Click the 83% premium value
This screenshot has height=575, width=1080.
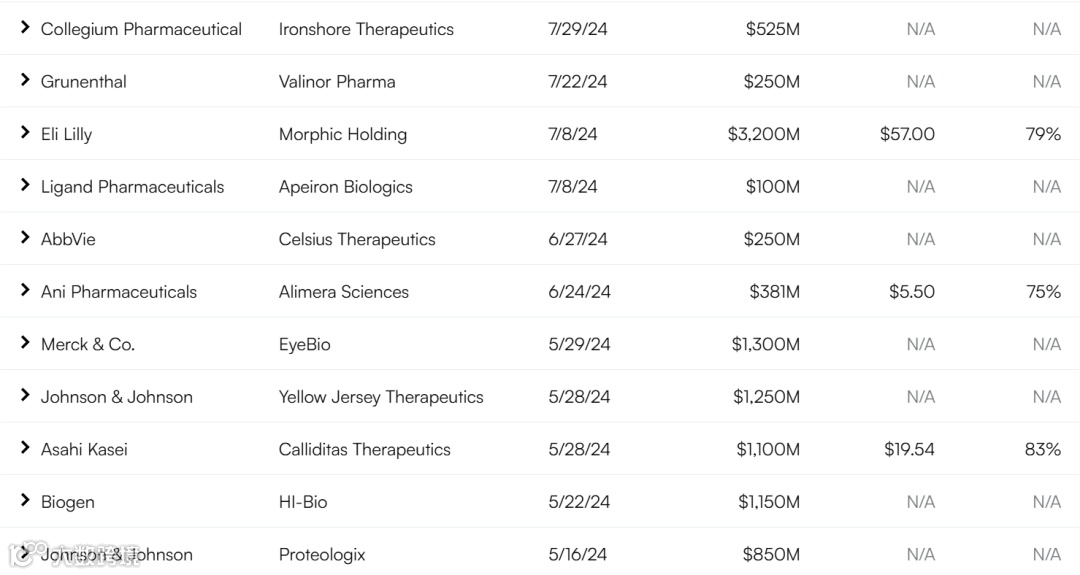(1043, 450)
